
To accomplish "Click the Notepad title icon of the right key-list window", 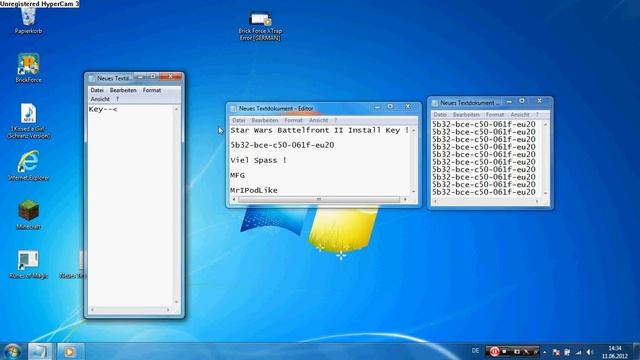I will pos(435,103).
